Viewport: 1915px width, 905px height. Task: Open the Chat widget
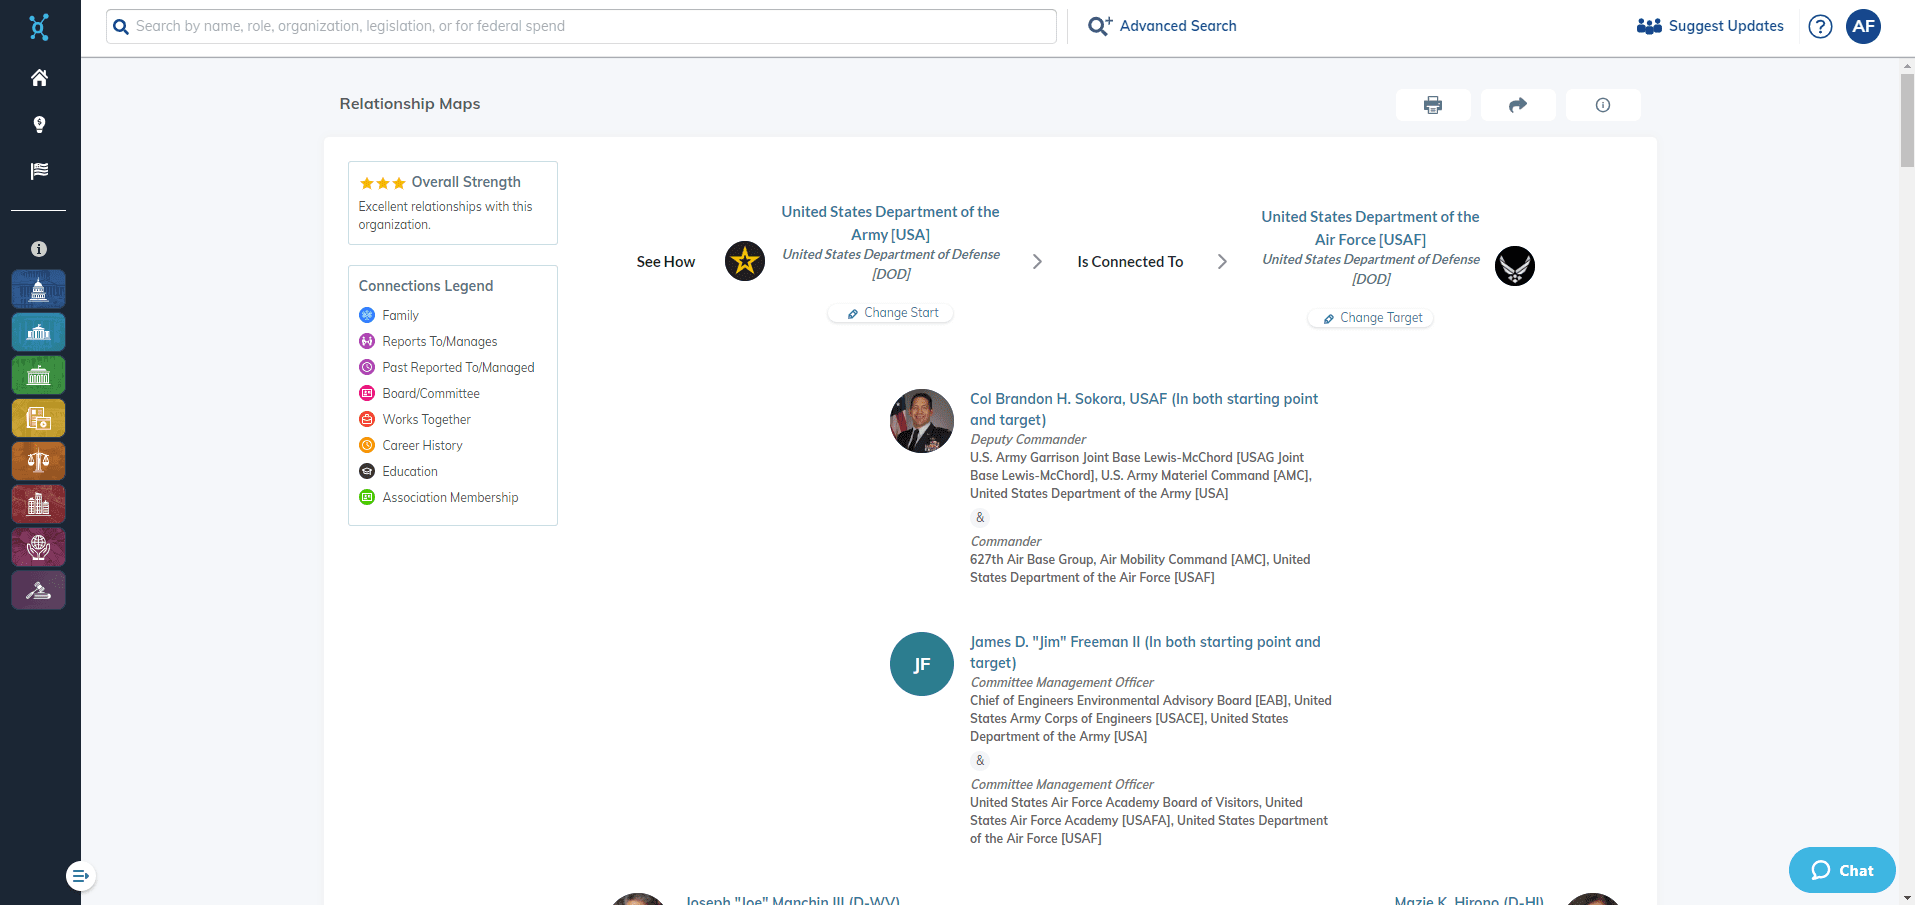[1842, 870]
